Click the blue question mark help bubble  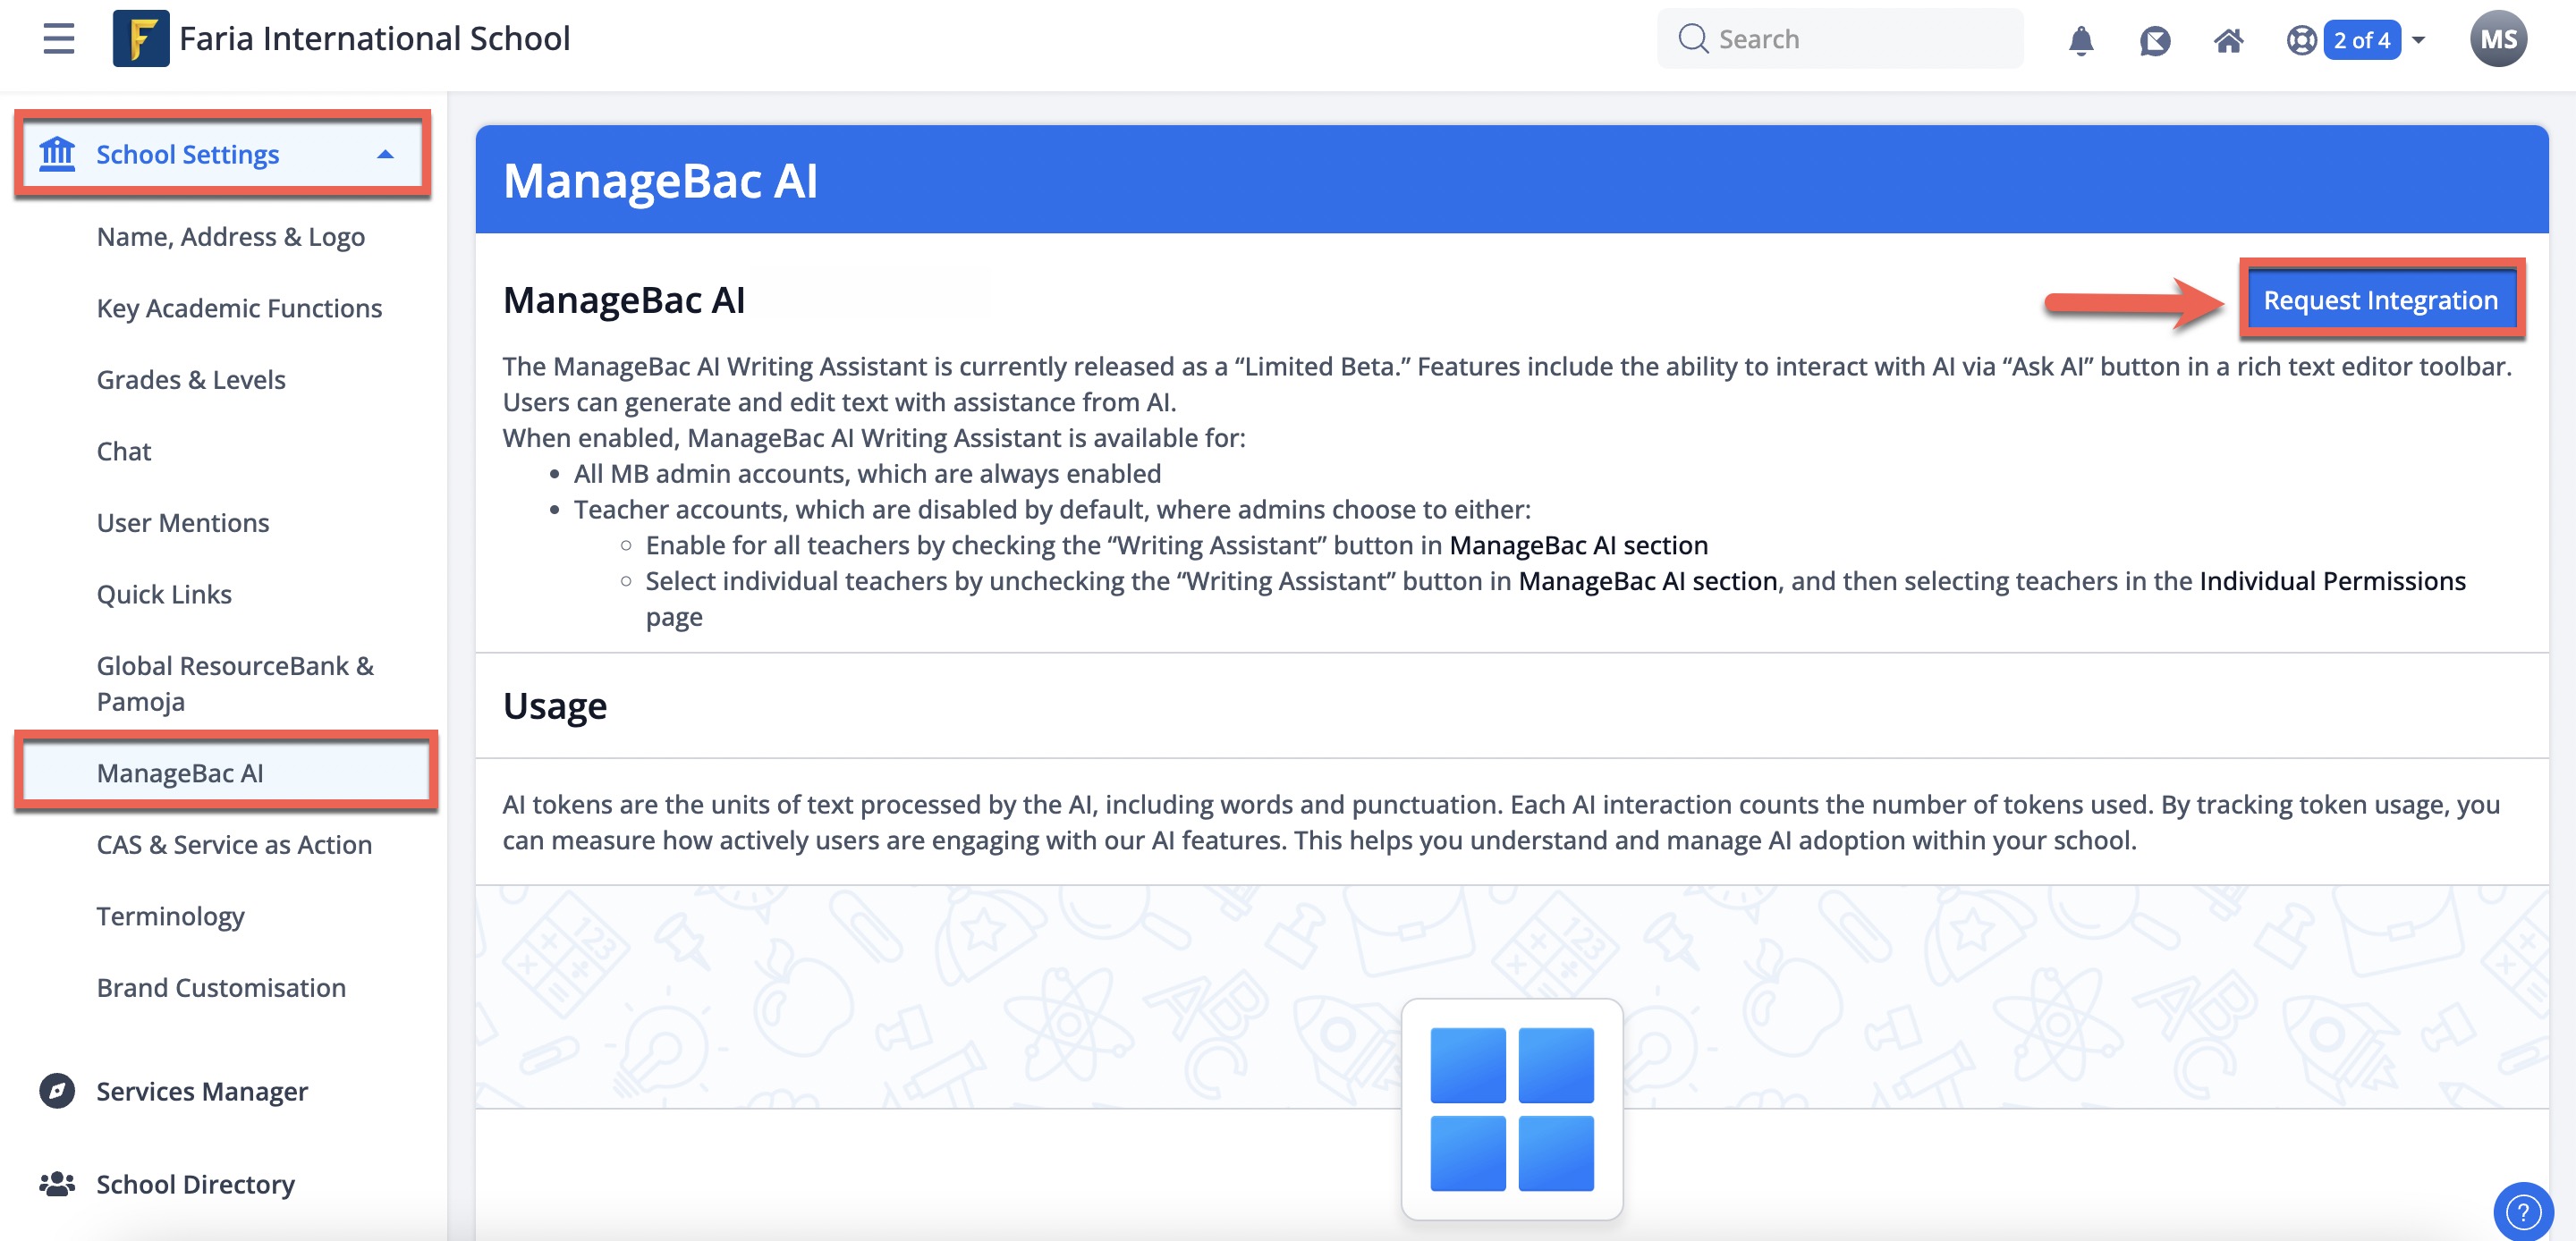[2522, 1211]
